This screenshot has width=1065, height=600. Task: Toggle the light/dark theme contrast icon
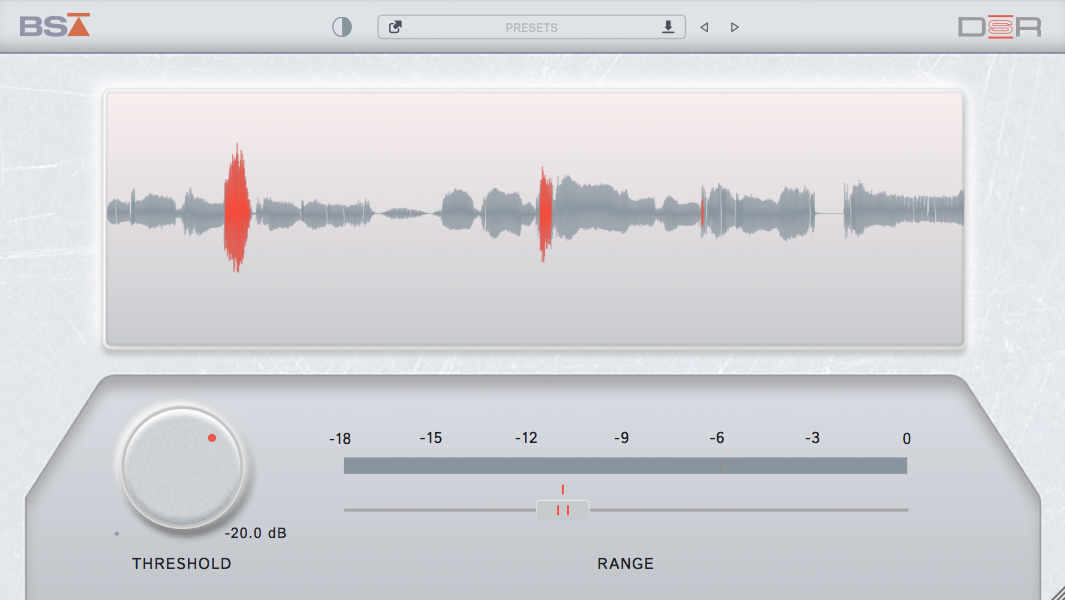tap(342, 27)
